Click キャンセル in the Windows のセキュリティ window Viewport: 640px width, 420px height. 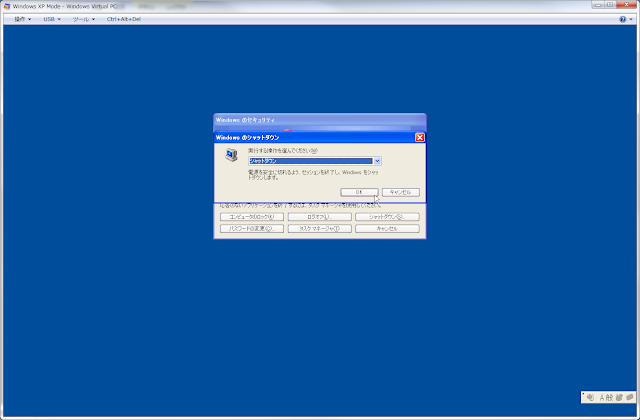(387, 229)
